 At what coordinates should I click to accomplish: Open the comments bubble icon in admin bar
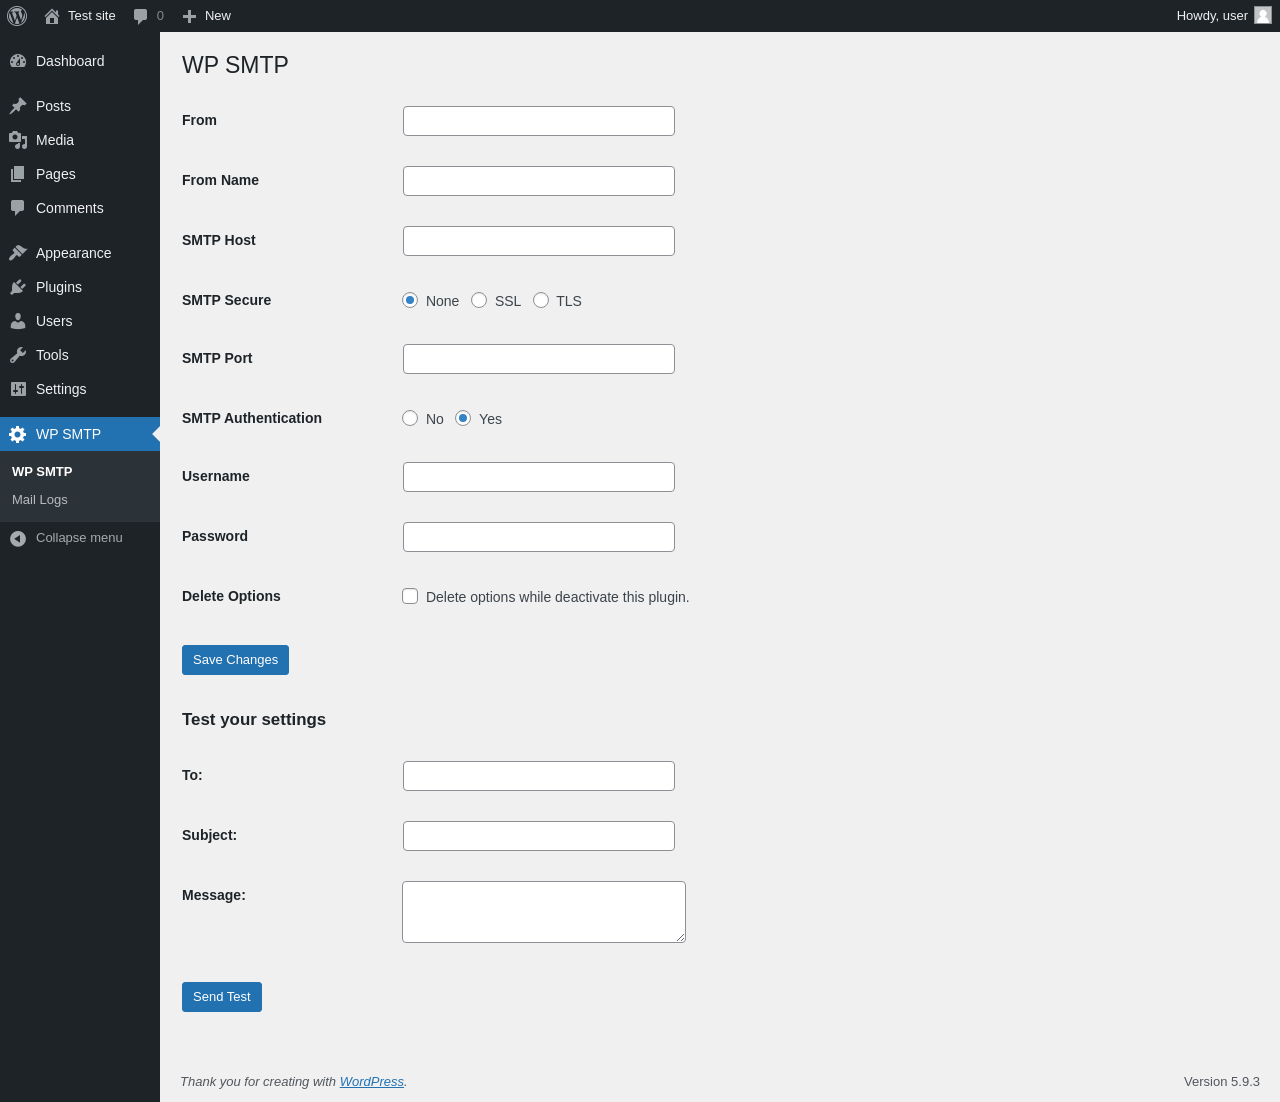click(x=141, y=16)
